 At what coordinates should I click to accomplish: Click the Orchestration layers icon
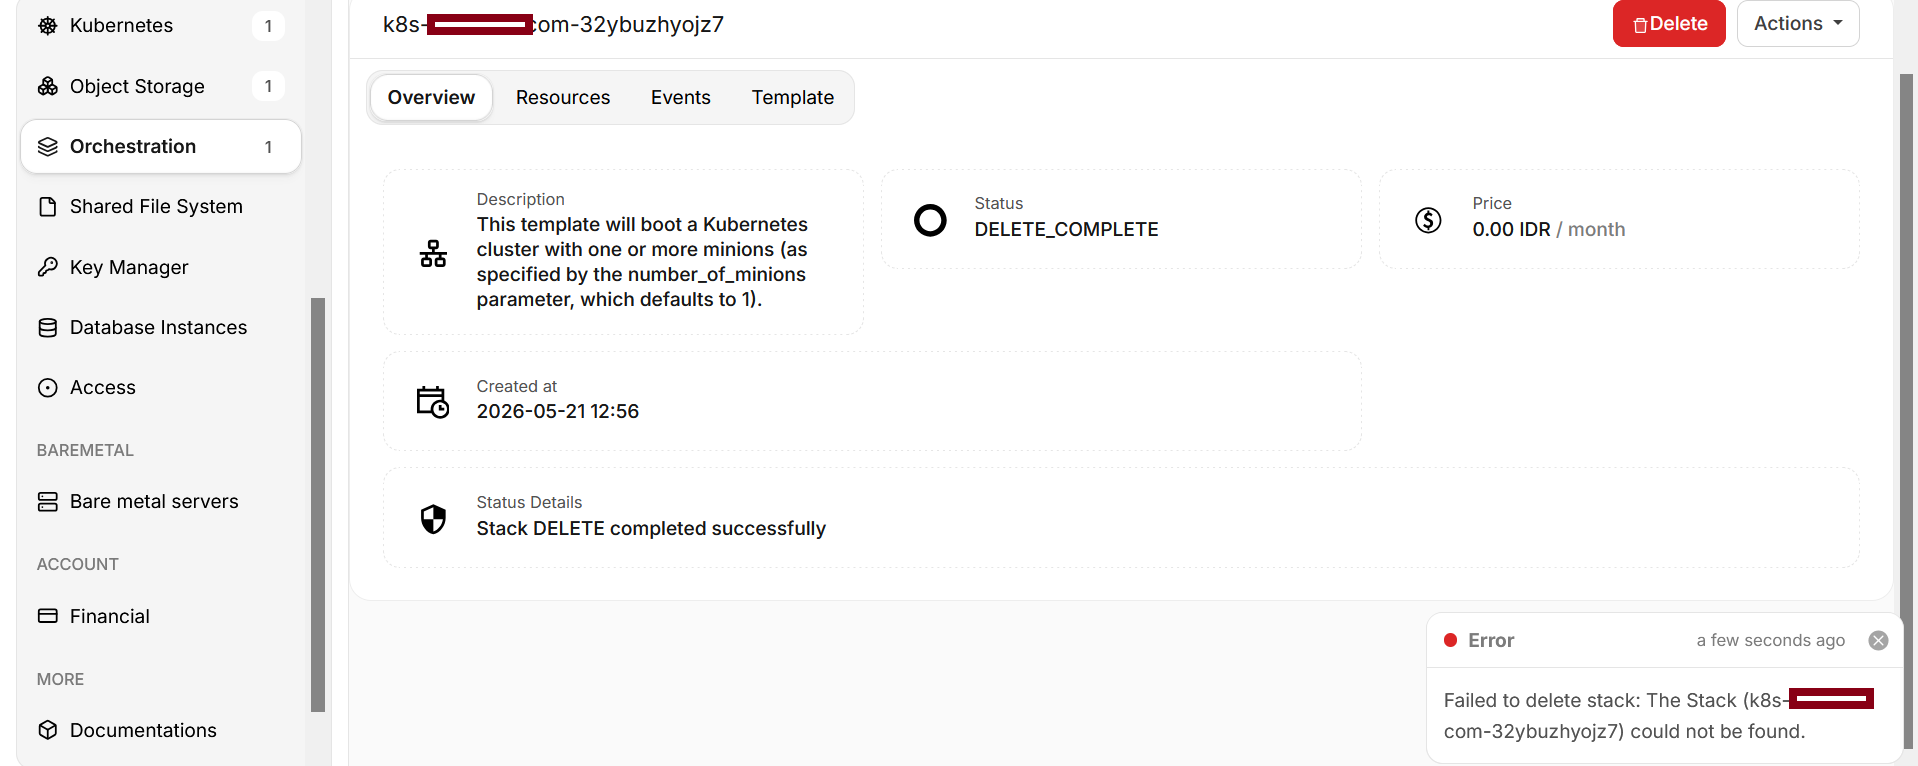47,147
